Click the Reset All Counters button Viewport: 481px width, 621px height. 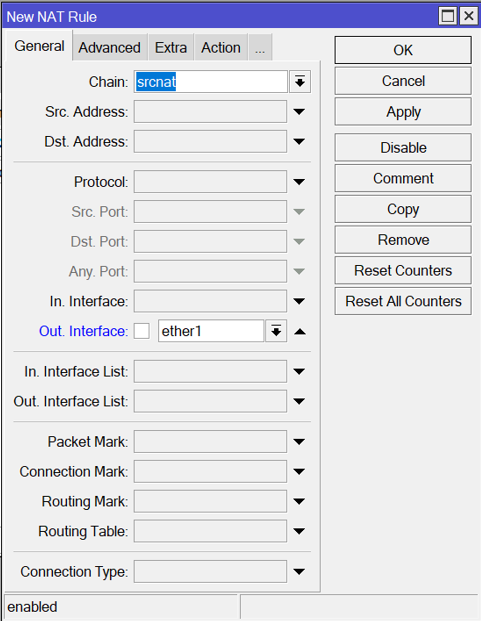pyautogui.click(x=403, y=301)
